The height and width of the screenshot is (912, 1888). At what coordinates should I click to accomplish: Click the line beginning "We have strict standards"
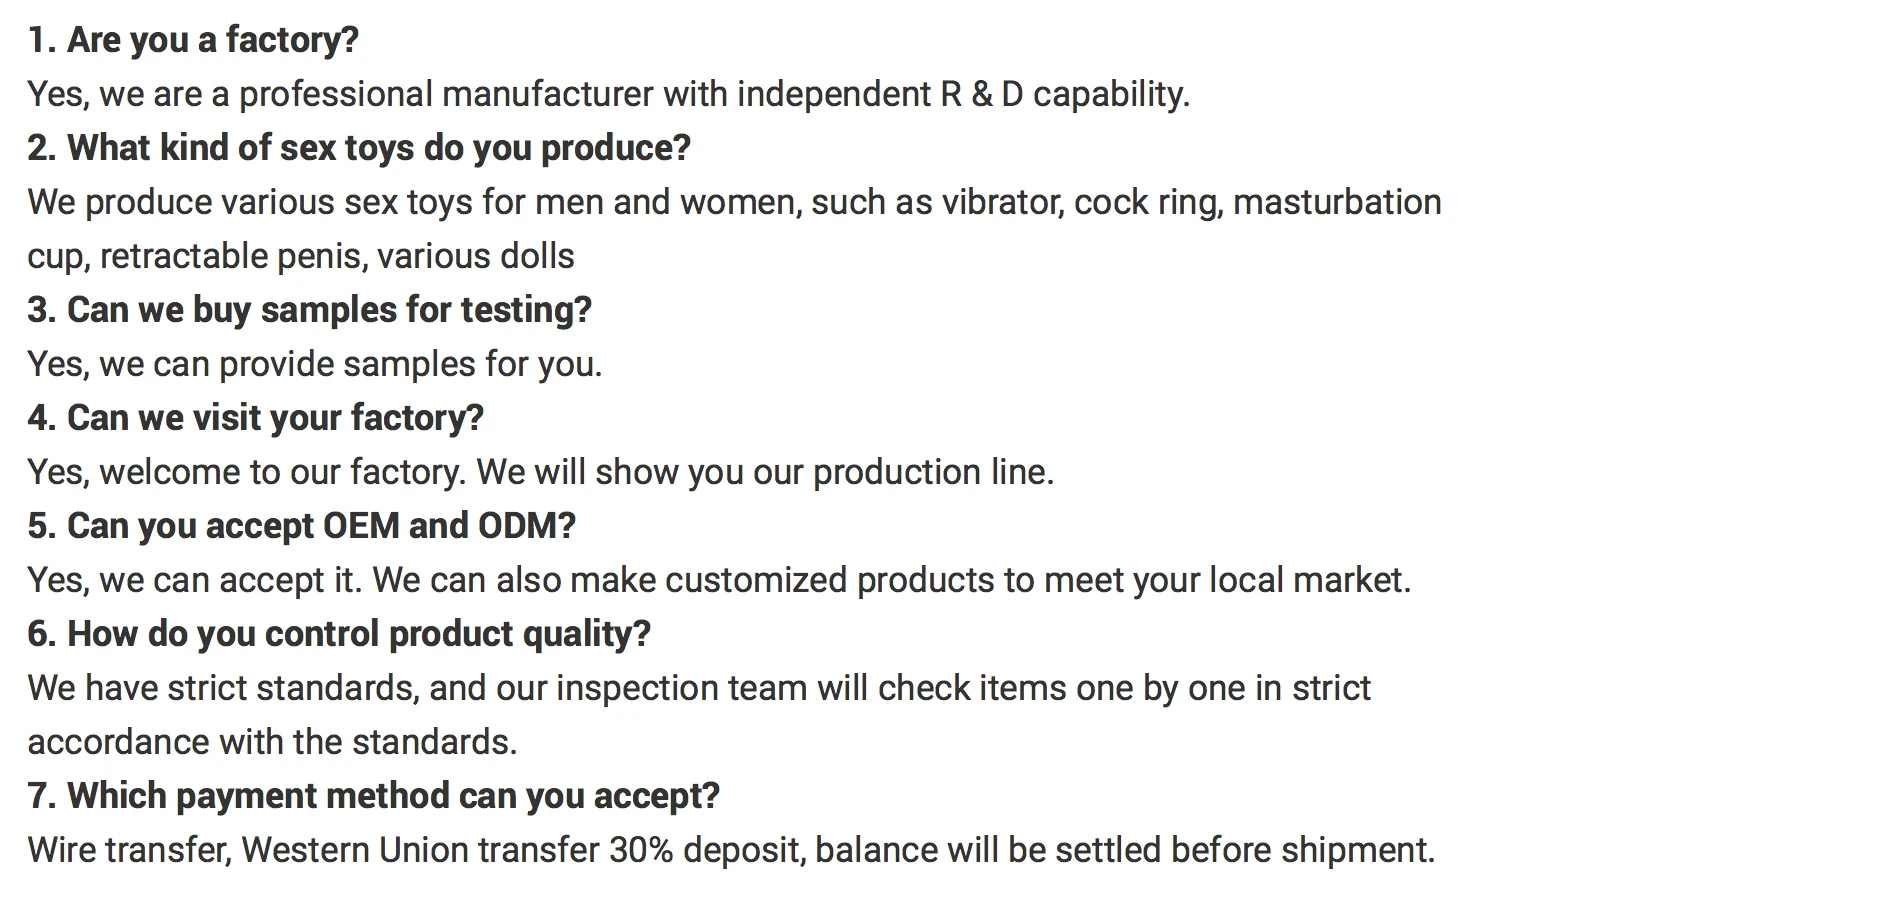[x=699, y=688]
